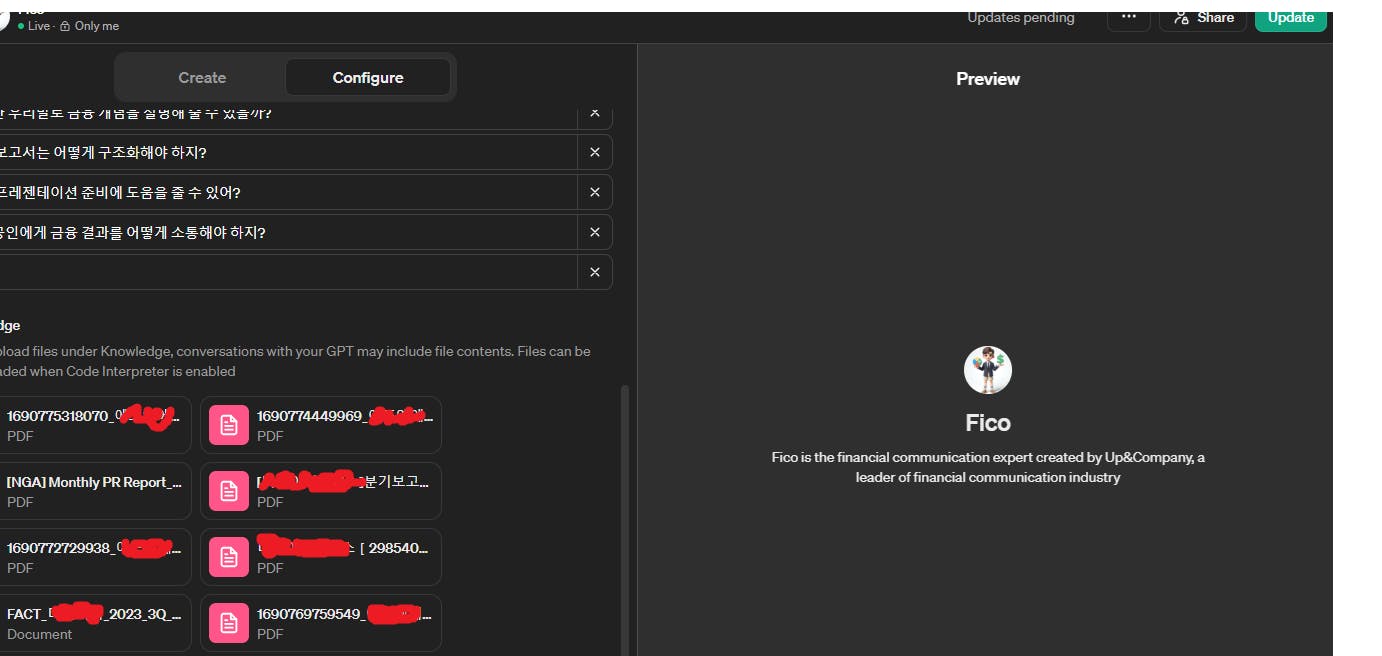
Task: Switch to the Create tab
Action: pyautogui.click(x=202, y=78)
